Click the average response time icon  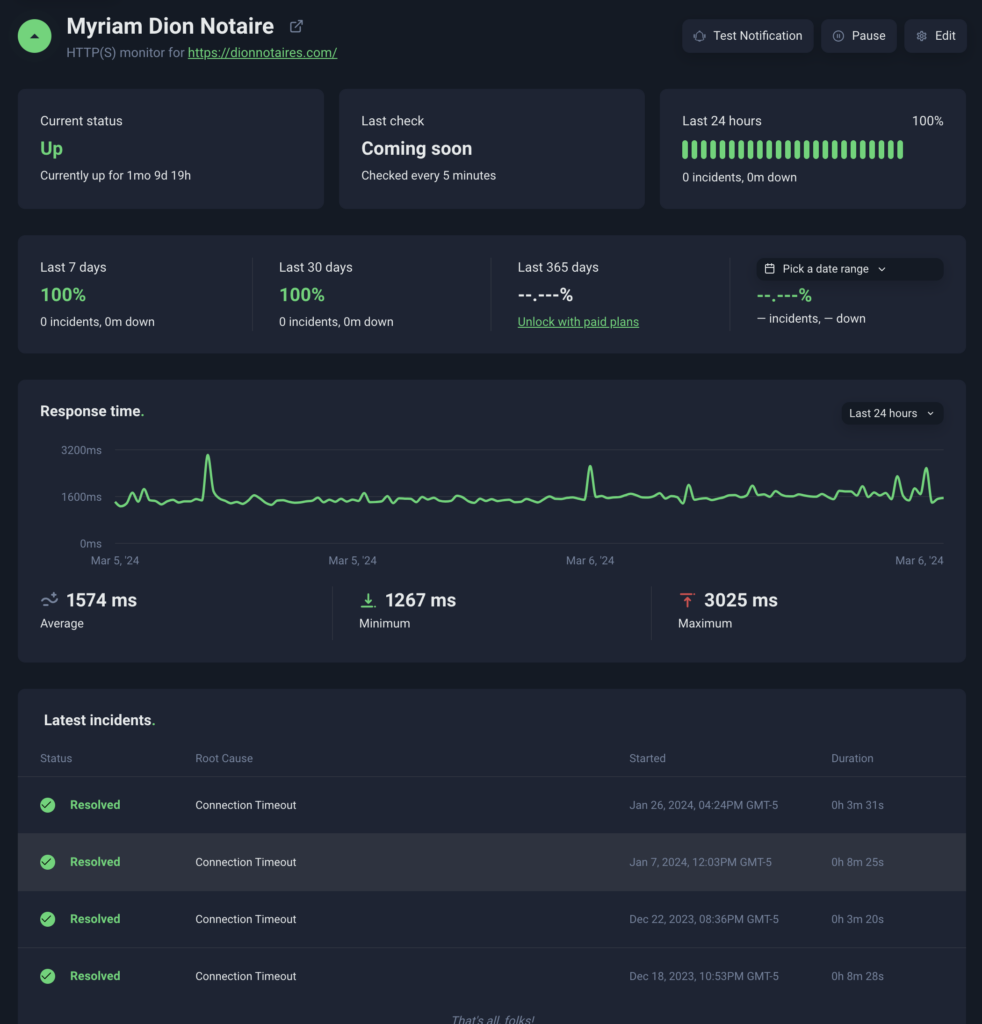(x=49, y=600)
